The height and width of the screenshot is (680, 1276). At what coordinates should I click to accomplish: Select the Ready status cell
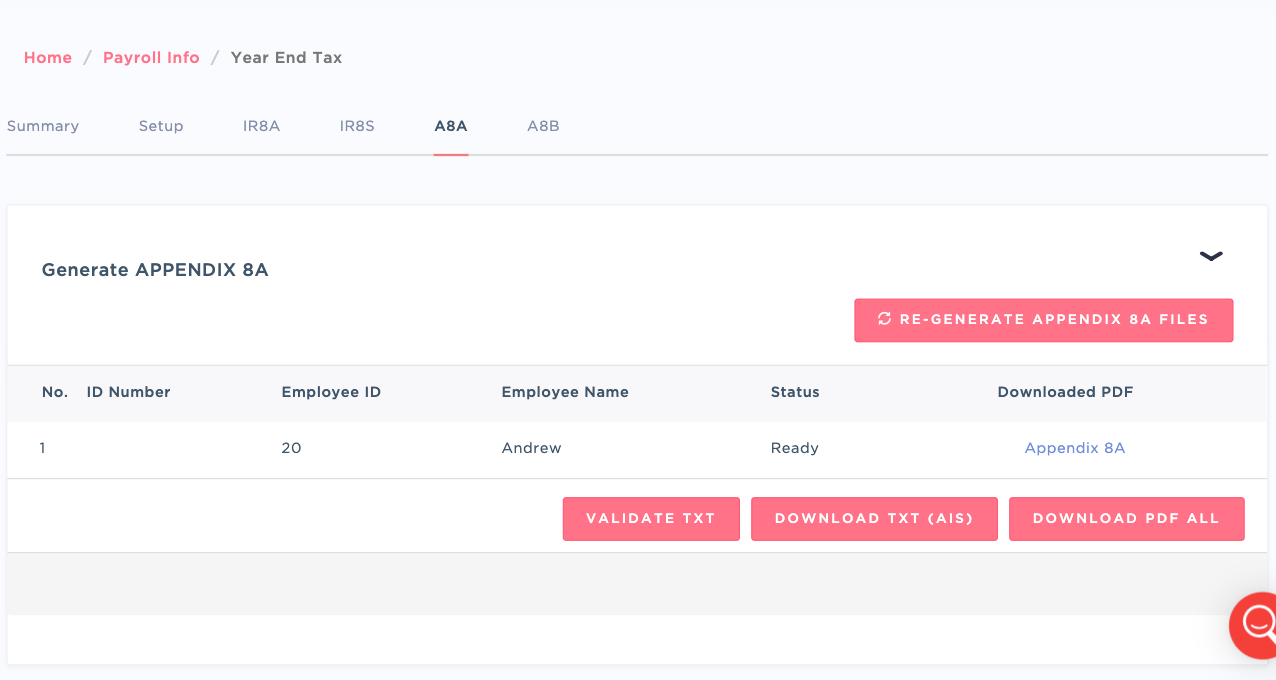point(795,448)
